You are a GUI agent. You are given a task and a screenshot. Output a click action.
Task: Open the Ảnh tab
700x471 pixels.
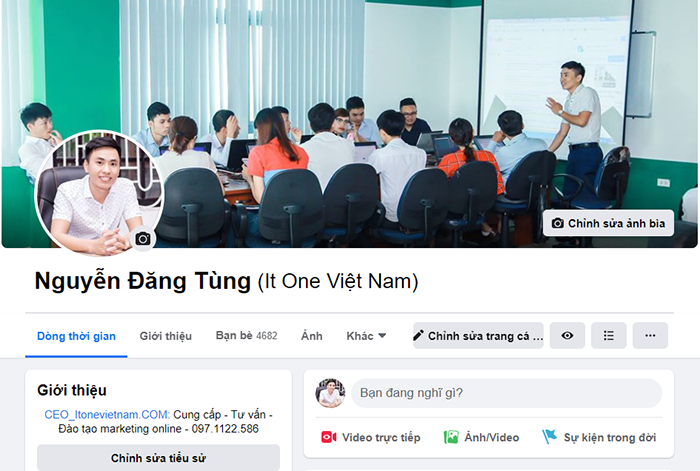pyautogui.click(x=312, y=336)
